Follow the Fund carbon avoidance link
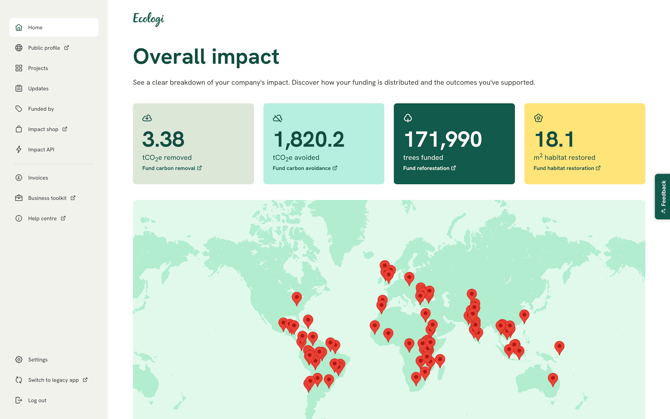The width and height of the screenshot is (670, 419). tap(304, 168)
